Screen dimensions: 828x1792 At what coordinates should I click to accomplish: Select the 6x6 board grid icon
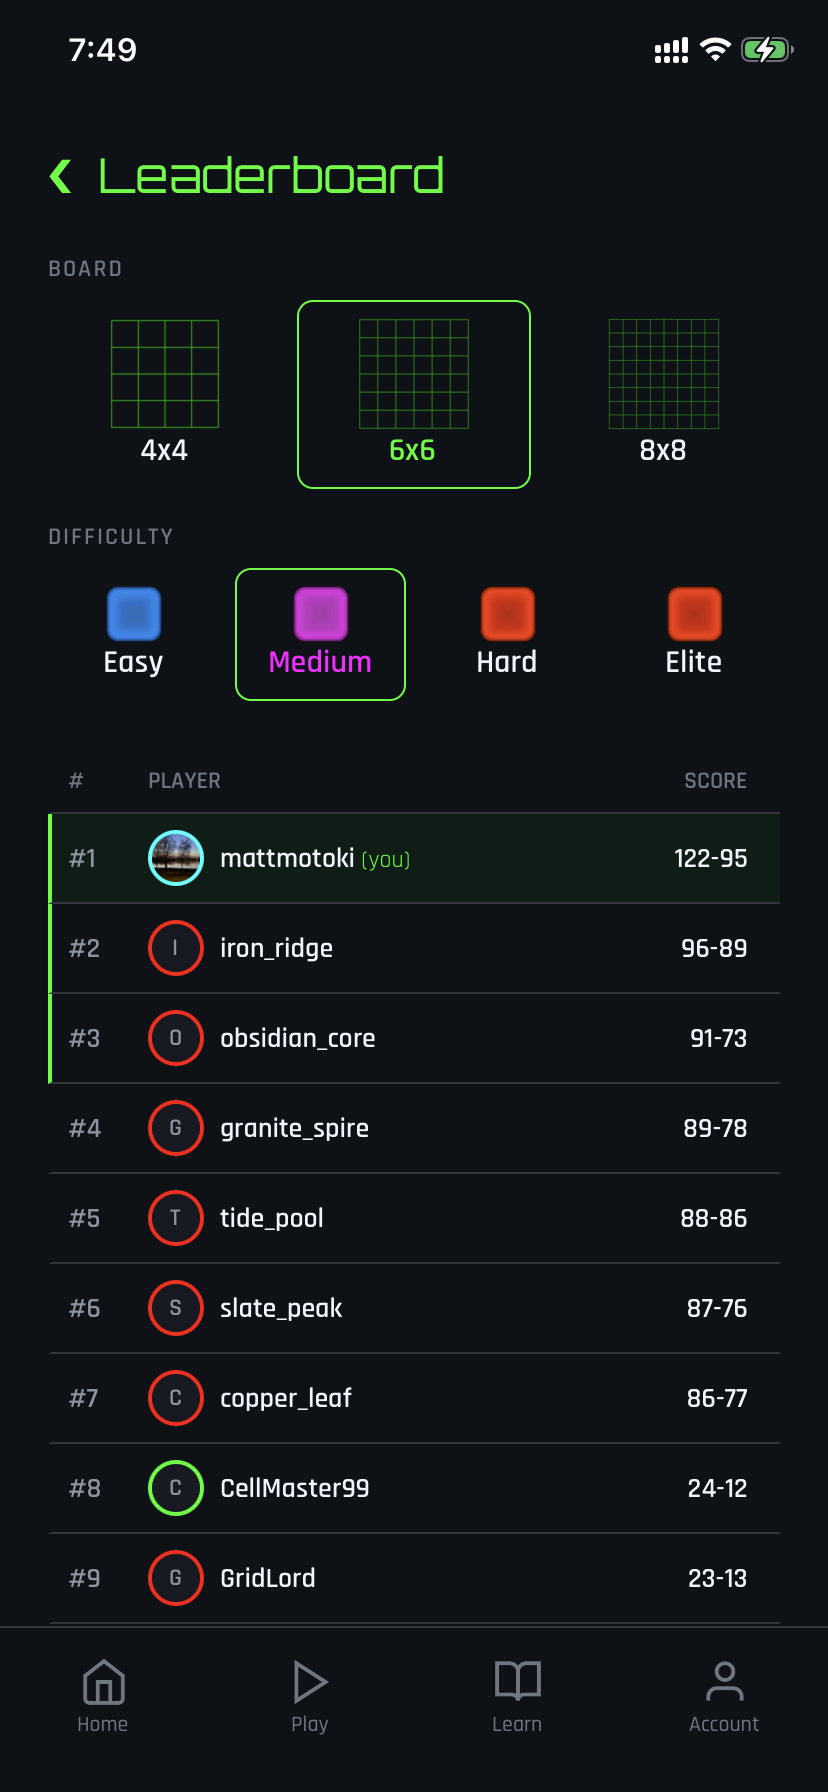pyautogui.click(x=413, y=374)
